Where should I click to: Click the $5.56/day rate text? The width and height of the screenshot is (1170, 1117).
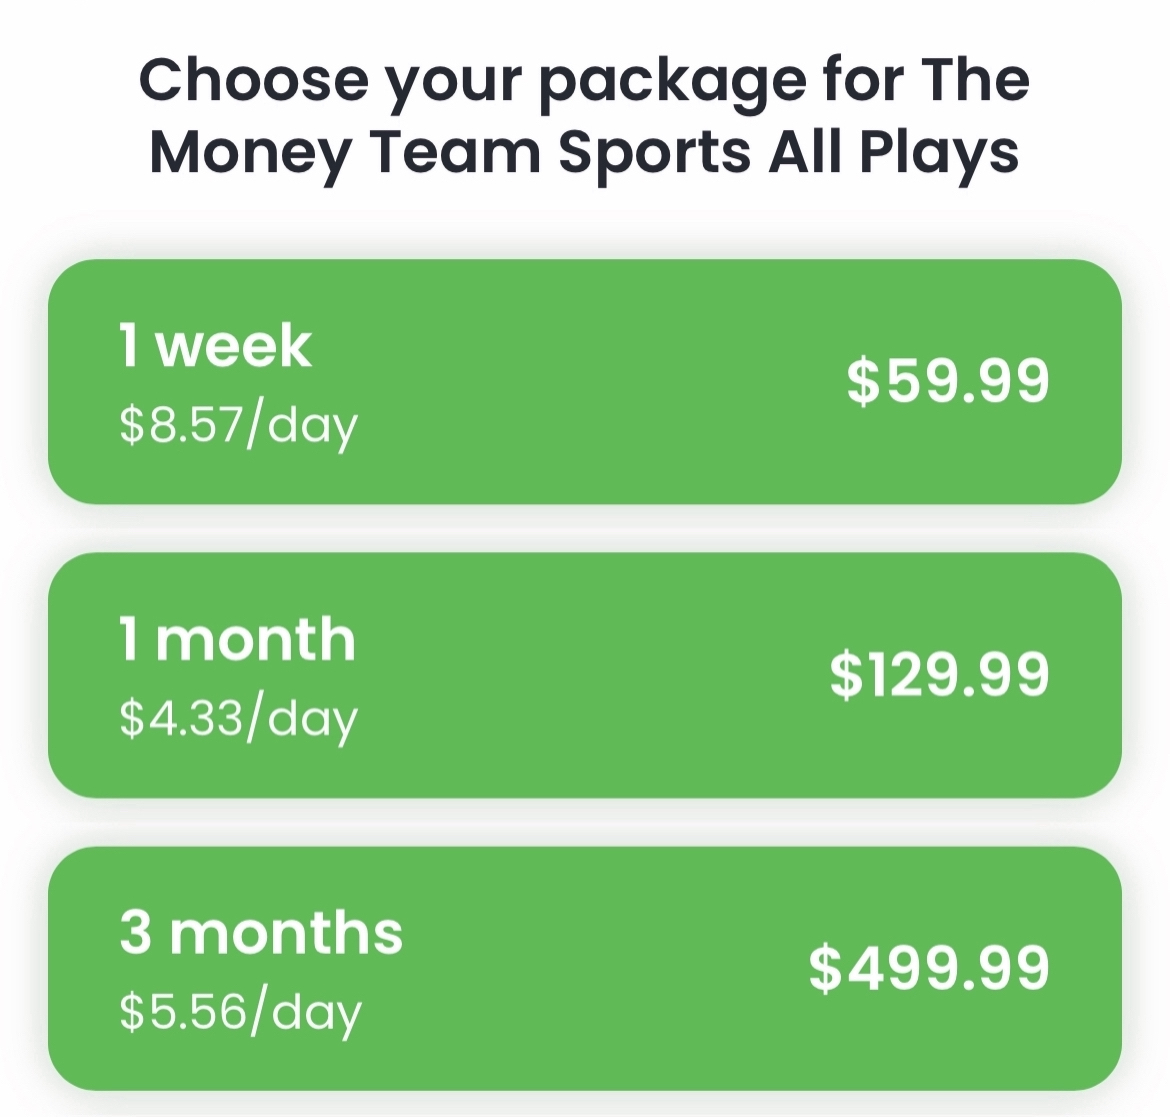pyautogui.click(x=240, y=1011)
